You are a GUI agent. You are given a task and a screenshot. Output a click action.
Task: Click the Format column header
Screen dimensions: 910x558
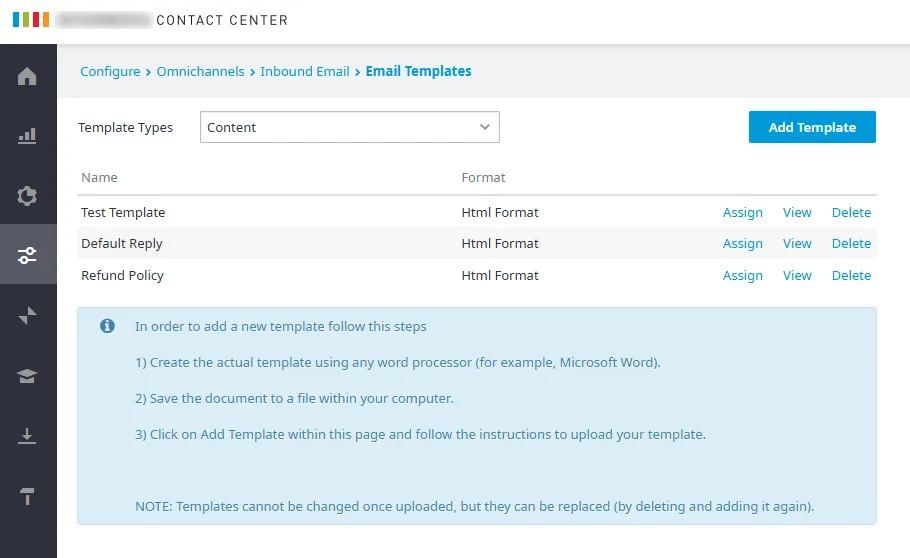[x=483, y=178]
